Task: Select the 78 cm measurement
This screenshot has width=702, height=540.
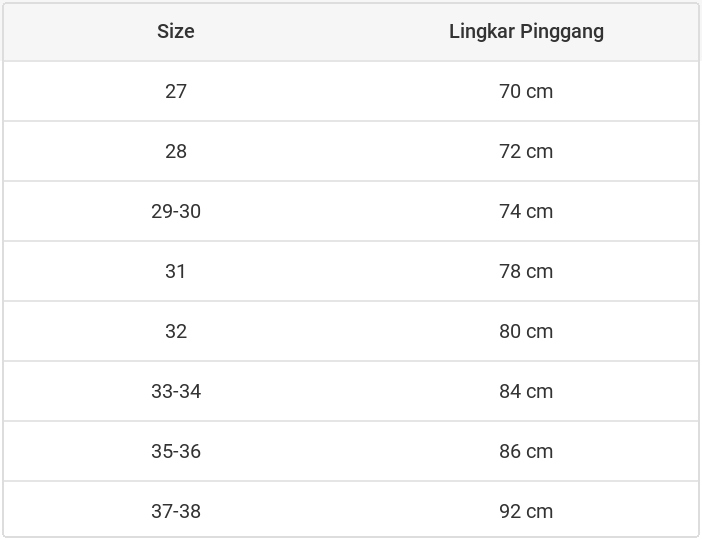Action: [x=526, y=271]
